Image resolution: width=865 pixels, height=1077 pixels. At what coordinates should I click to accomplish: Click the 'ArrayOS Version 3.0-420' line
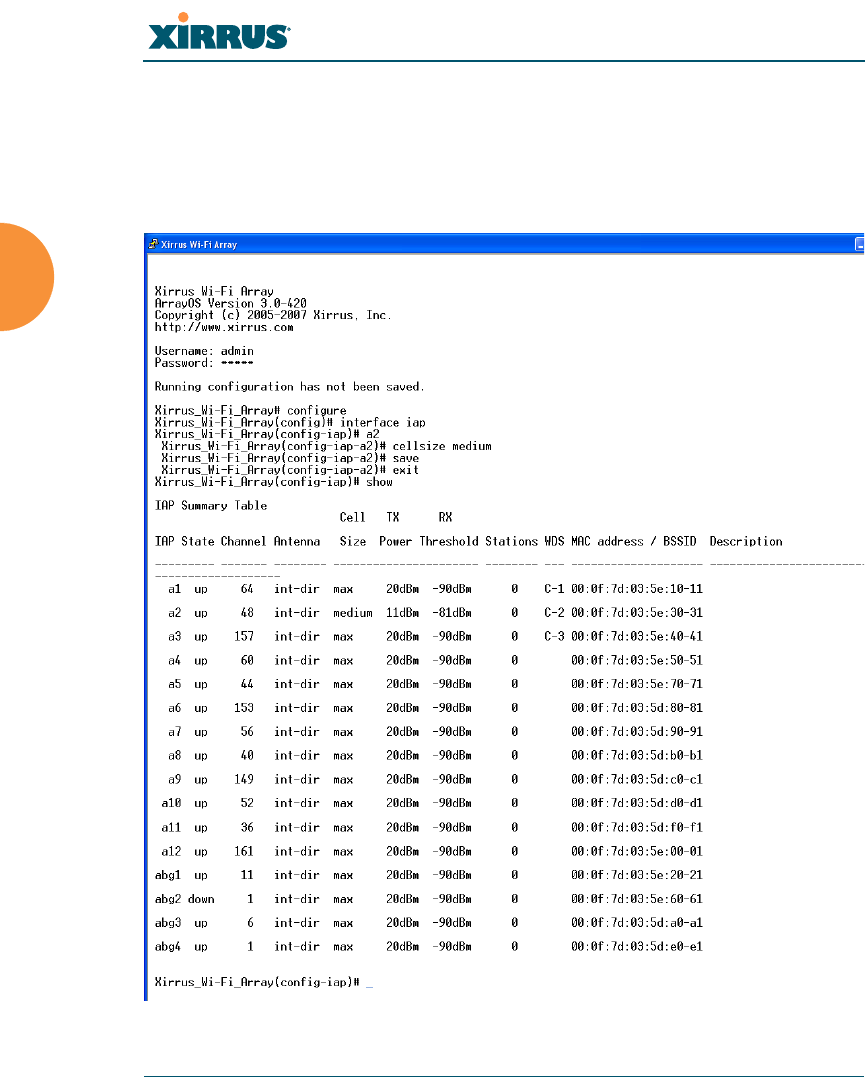pos(231,304)
